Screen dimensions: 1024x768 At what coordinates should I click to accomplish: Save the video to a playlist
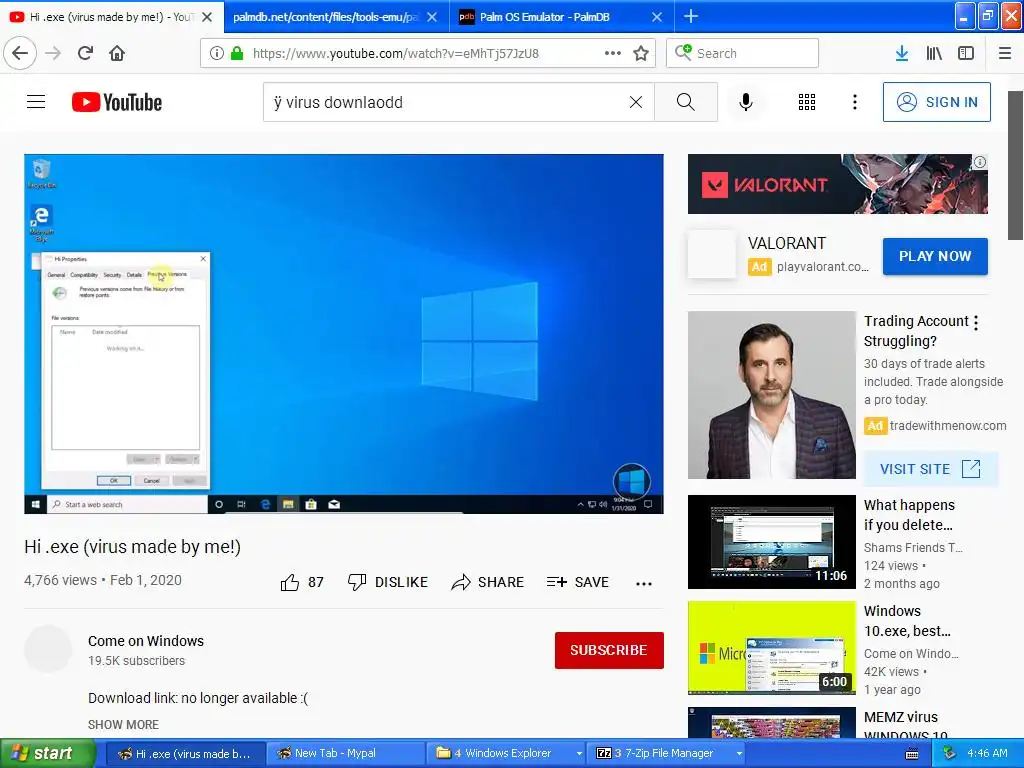pos(578,582)
